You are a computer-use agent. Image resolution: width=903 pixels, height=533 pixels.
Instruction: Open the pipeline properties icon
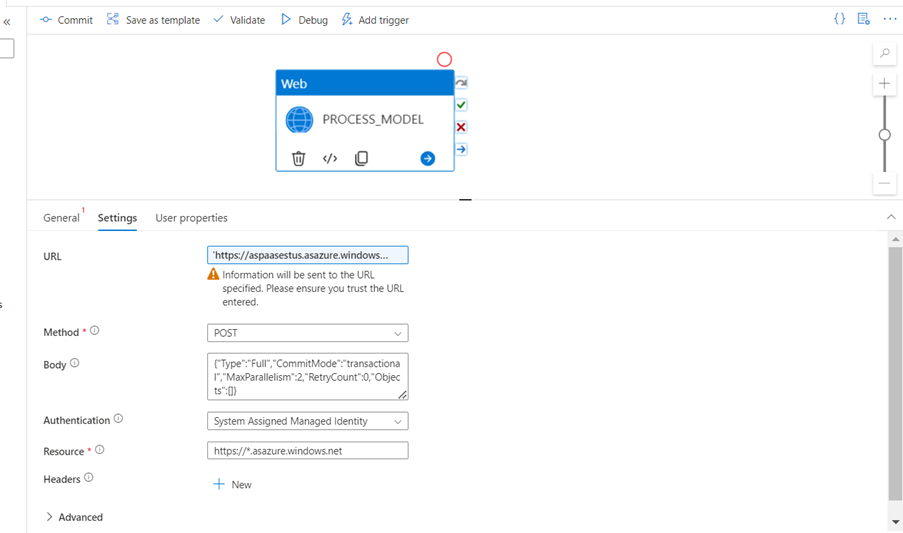[864, 19]
